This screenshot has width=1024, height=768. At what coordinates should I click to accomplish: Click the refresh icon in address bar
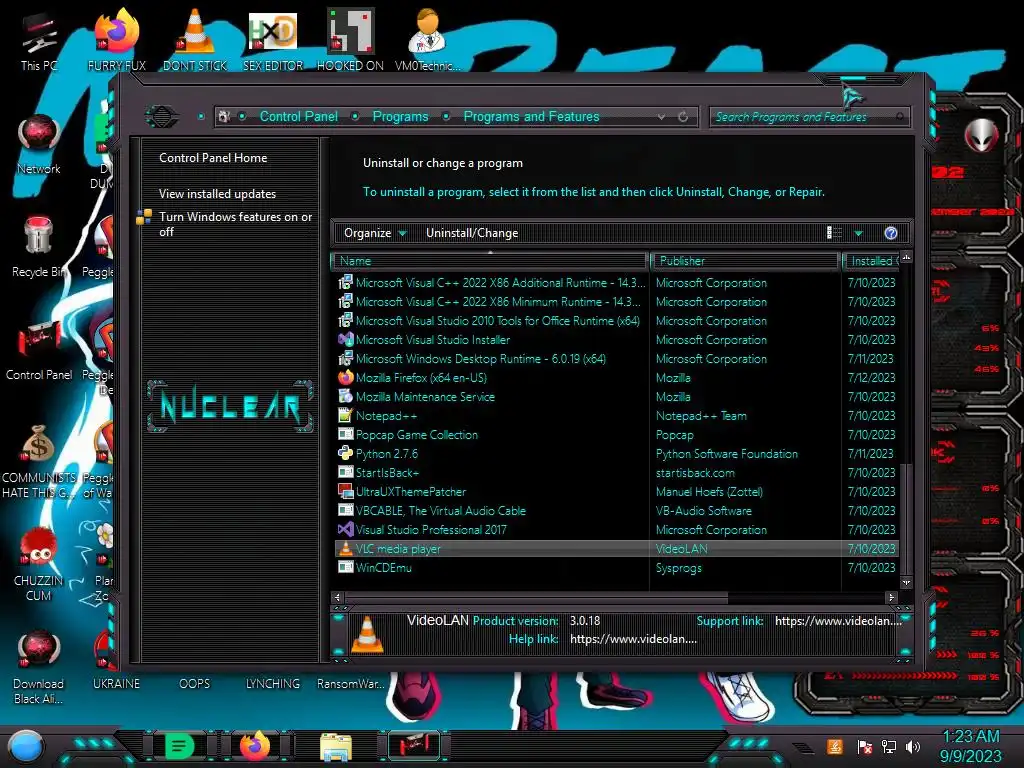click(683, 116)
